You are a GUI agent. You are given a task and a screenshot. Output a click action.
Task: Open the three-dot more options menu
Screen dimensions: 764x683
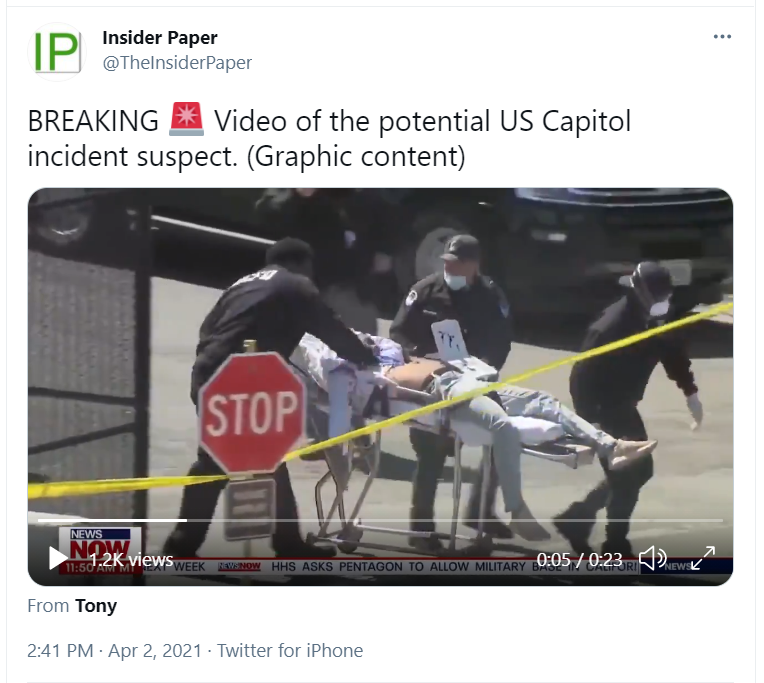point(722,37)
